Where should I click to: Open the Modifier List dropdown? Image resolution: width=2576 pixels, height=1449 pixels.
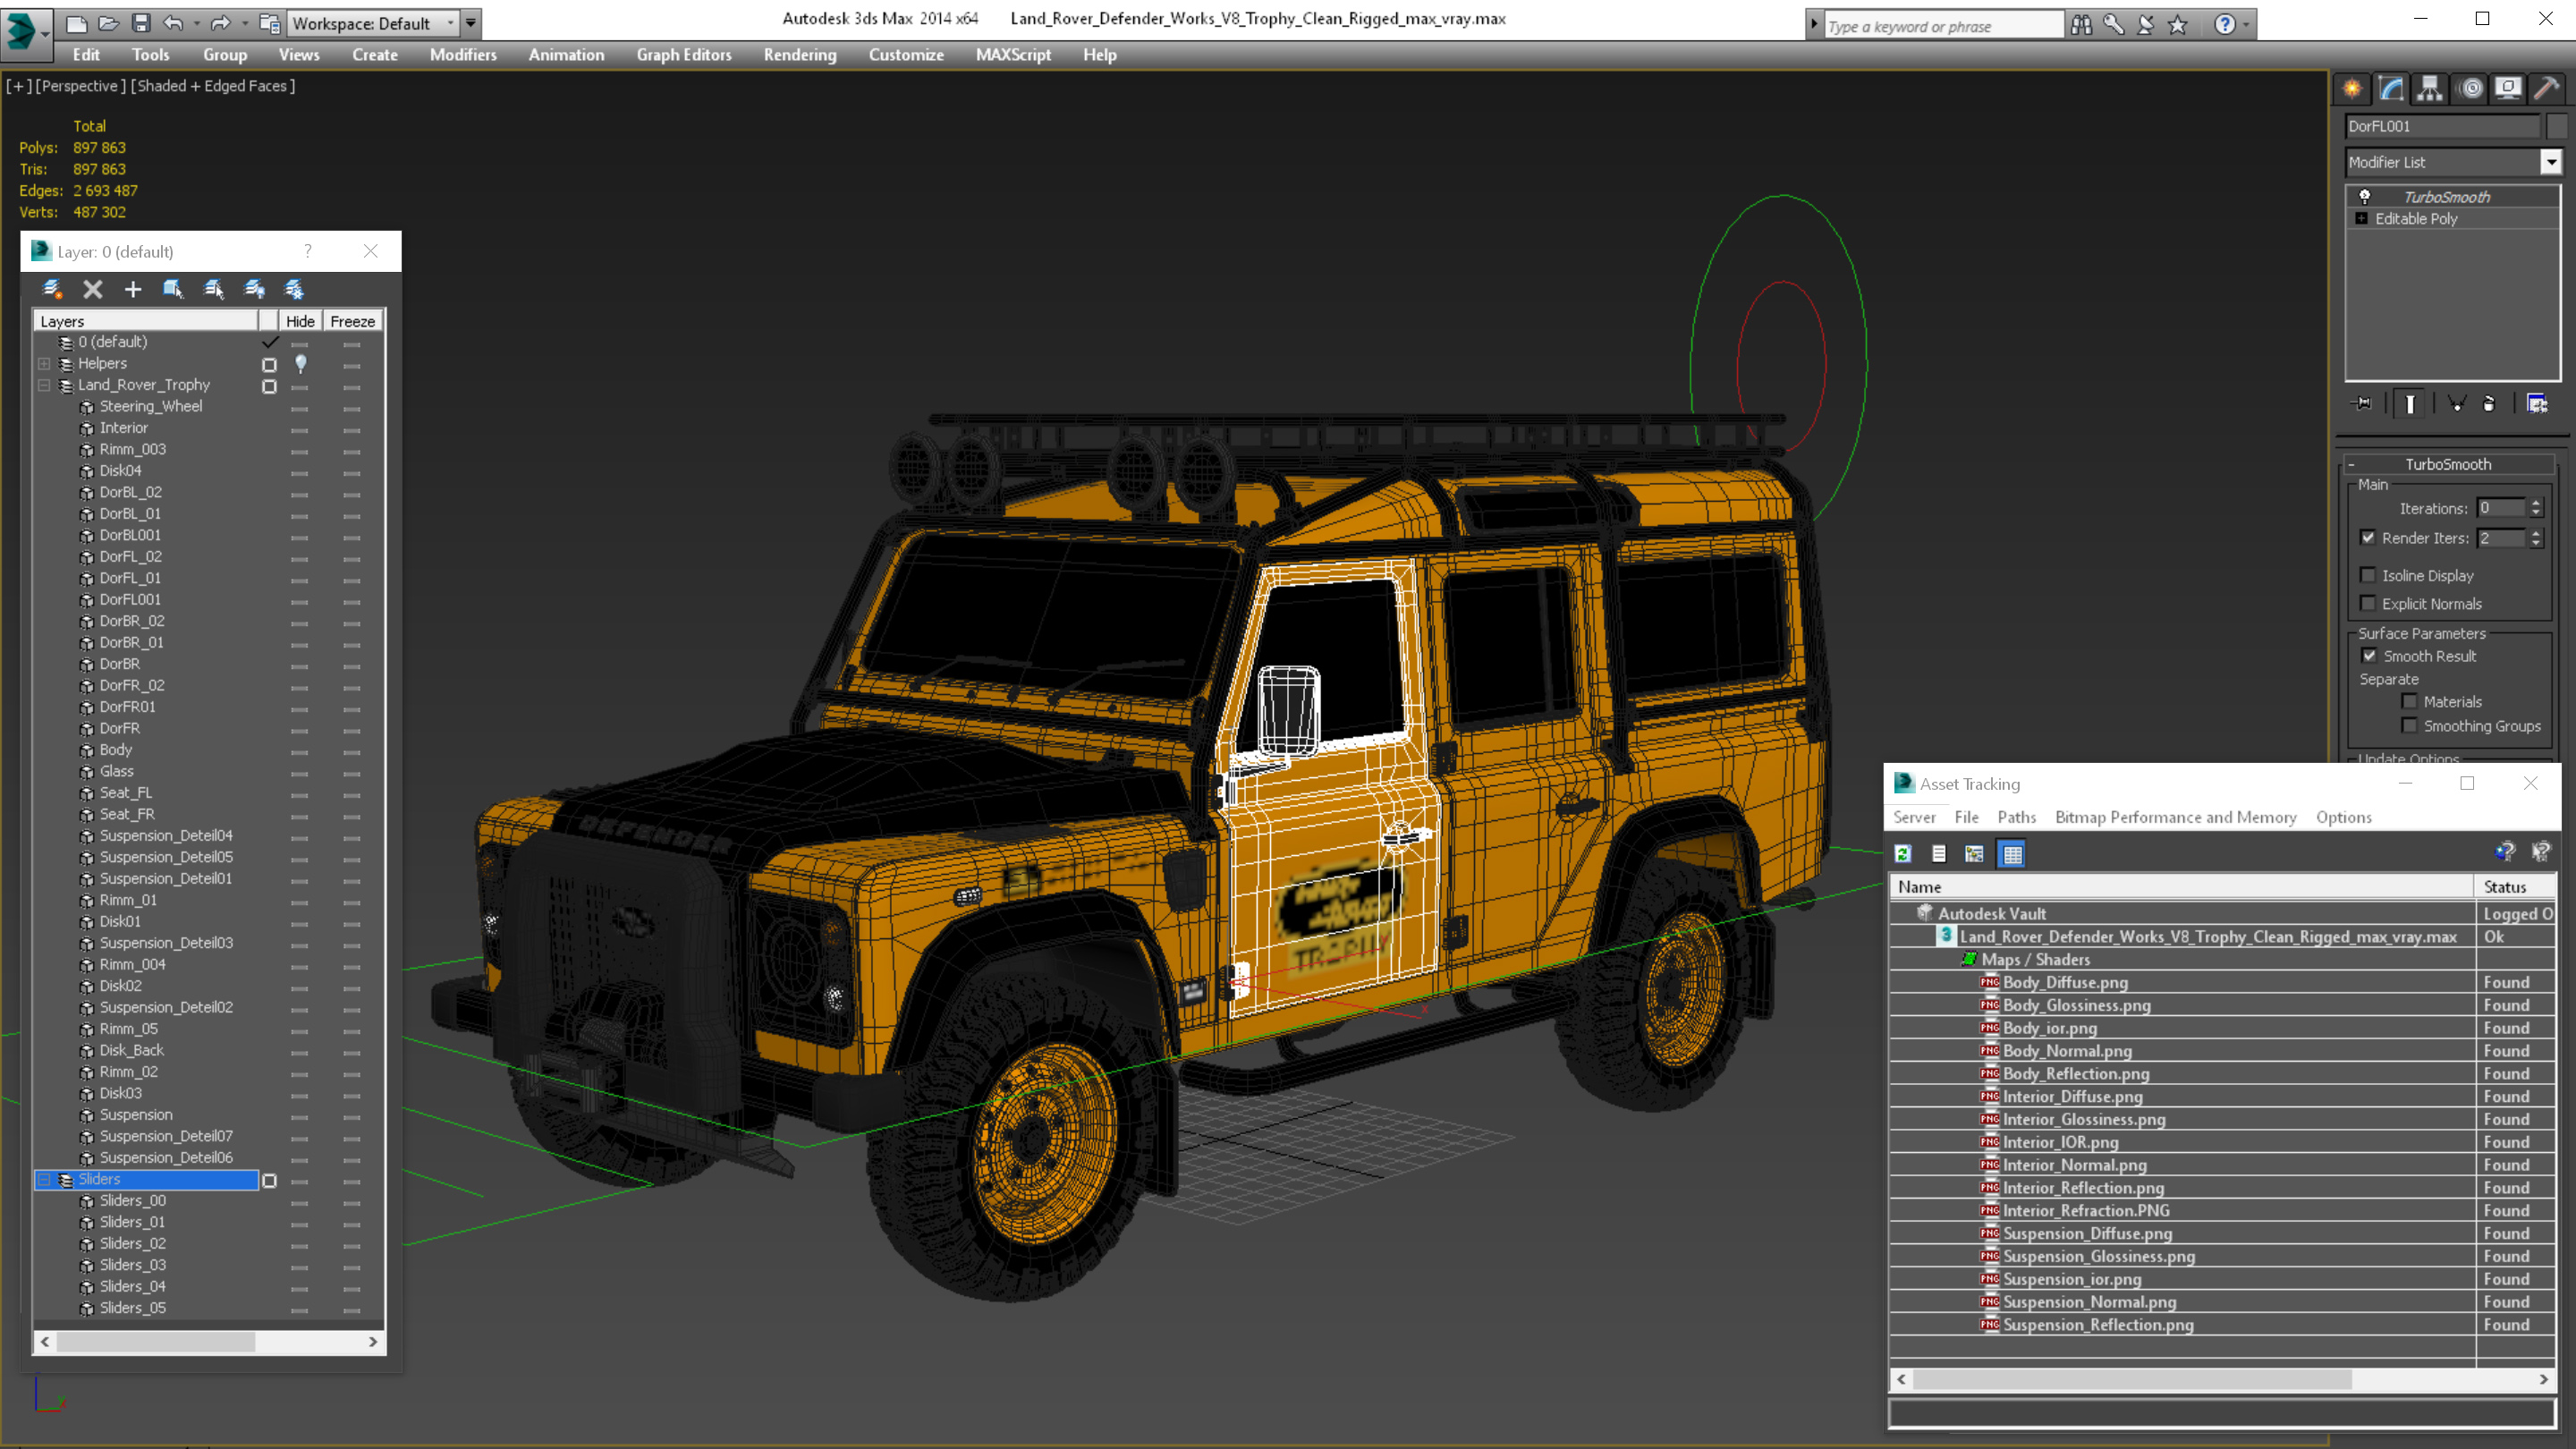[2550, 162]
